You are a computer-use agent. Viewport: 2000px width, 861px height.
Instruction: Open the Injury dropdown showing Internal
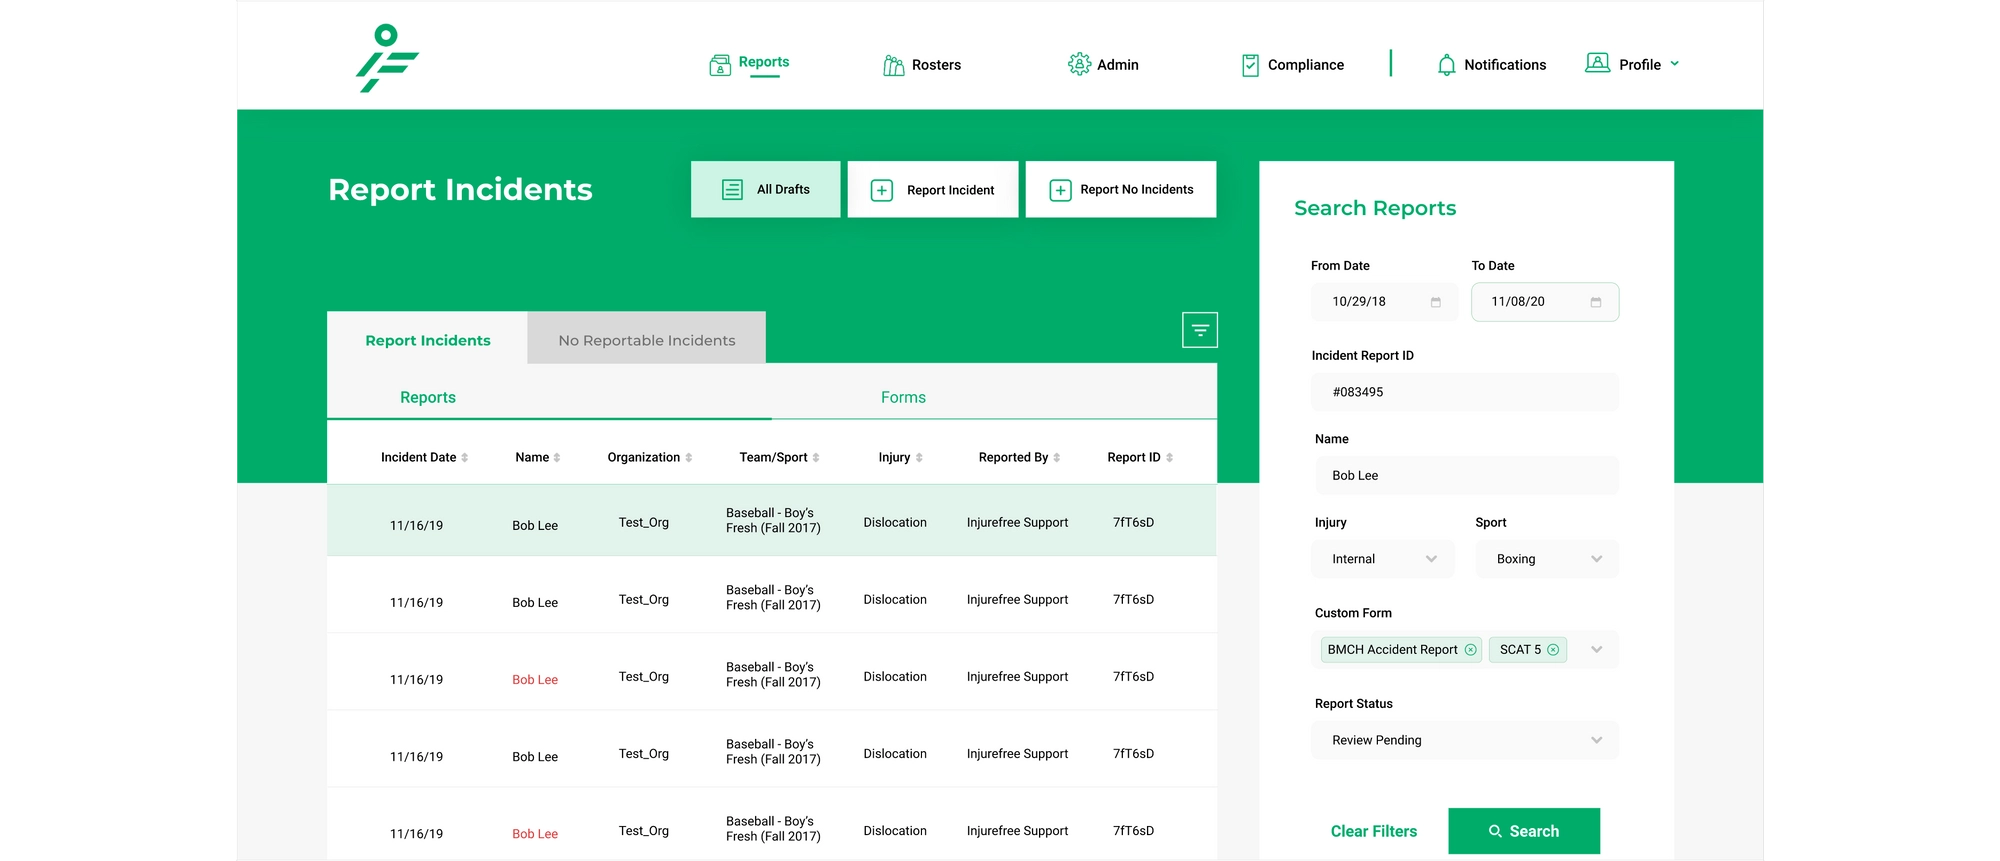point(1383,559)
